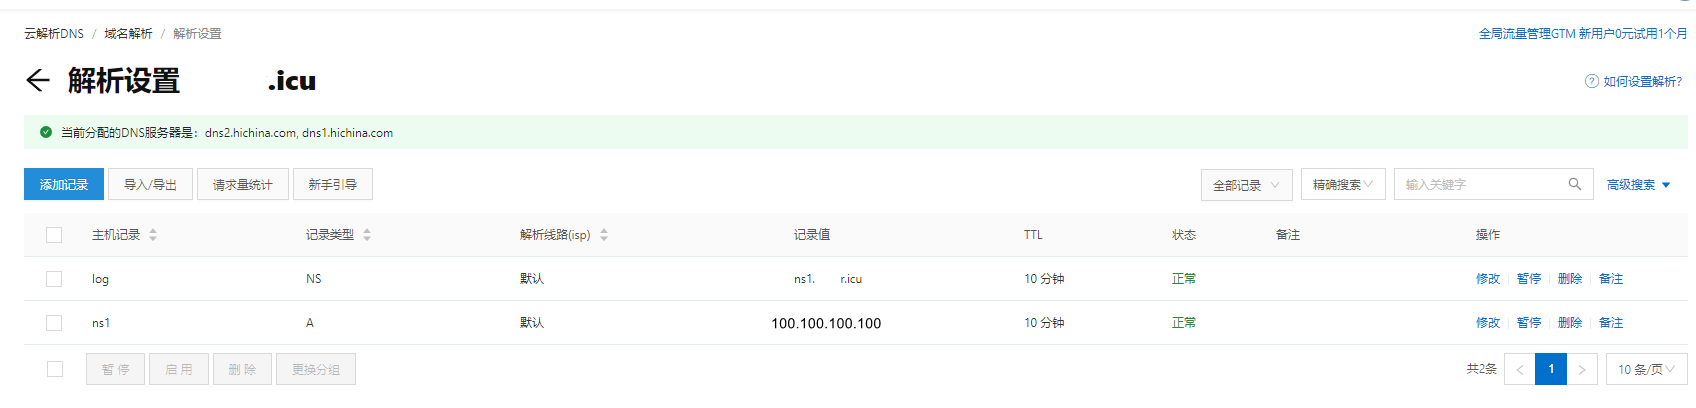Open the 全部记录 filter dropdown

[x=1246, y=185]
